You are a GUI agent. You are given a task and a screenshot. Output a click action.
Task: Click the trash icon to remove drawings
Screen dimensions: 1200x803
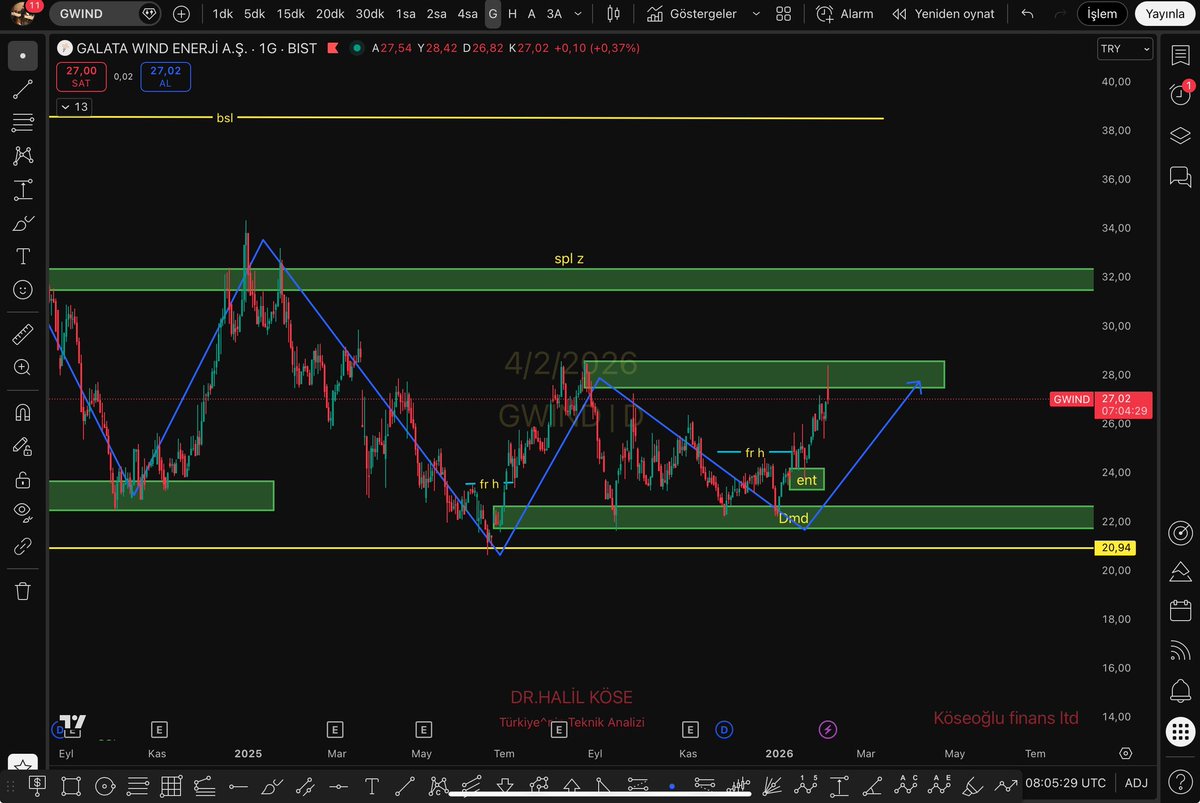click(x=22, y=590)
